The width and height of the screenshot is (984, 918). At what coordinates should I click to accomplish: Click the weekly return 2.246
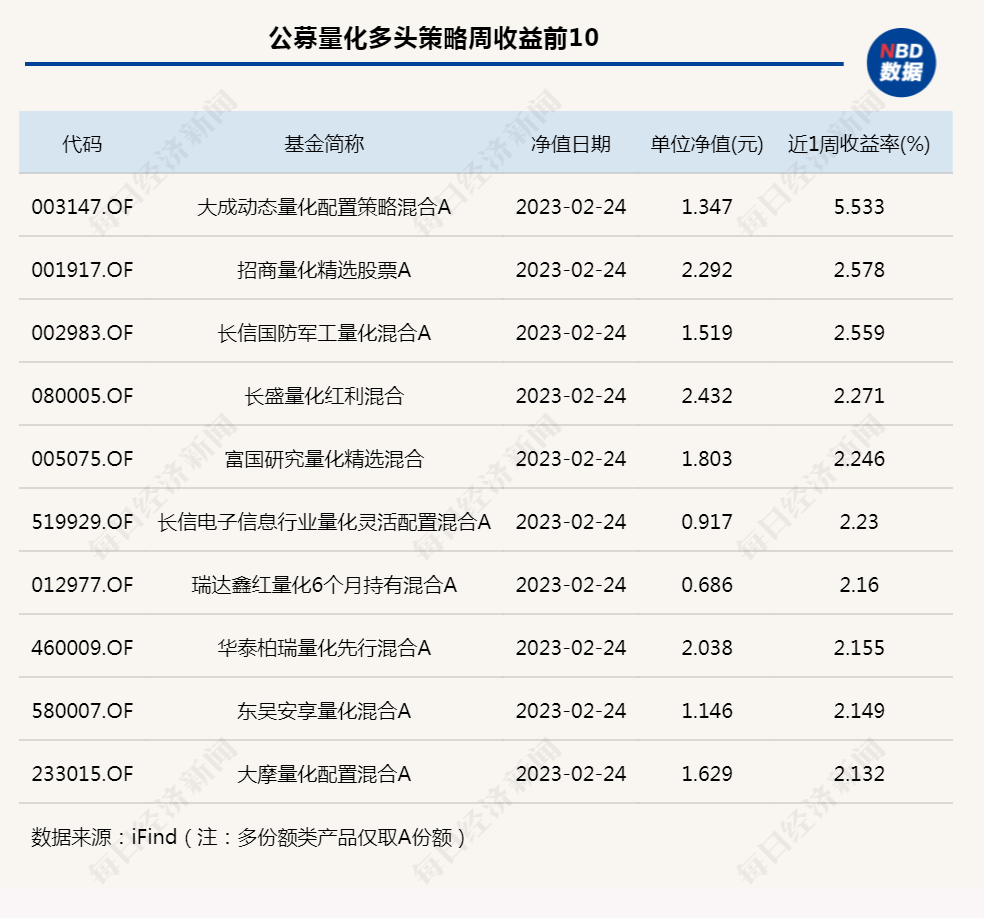[x=859, y=459]
